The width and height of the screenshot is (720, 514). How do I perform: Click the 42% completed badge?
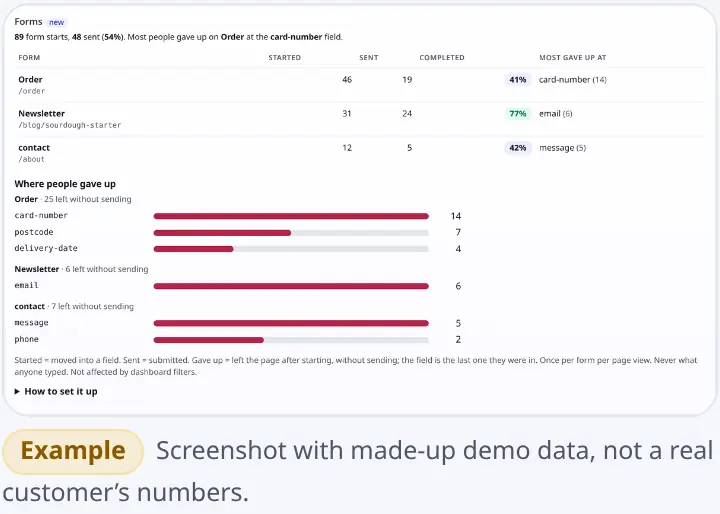point(518,147)
